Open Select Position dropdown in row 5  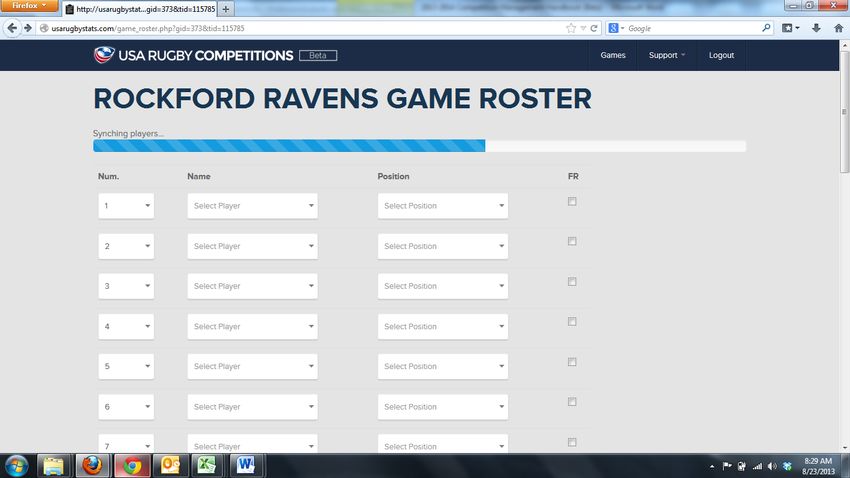click(x=442, y=366)
